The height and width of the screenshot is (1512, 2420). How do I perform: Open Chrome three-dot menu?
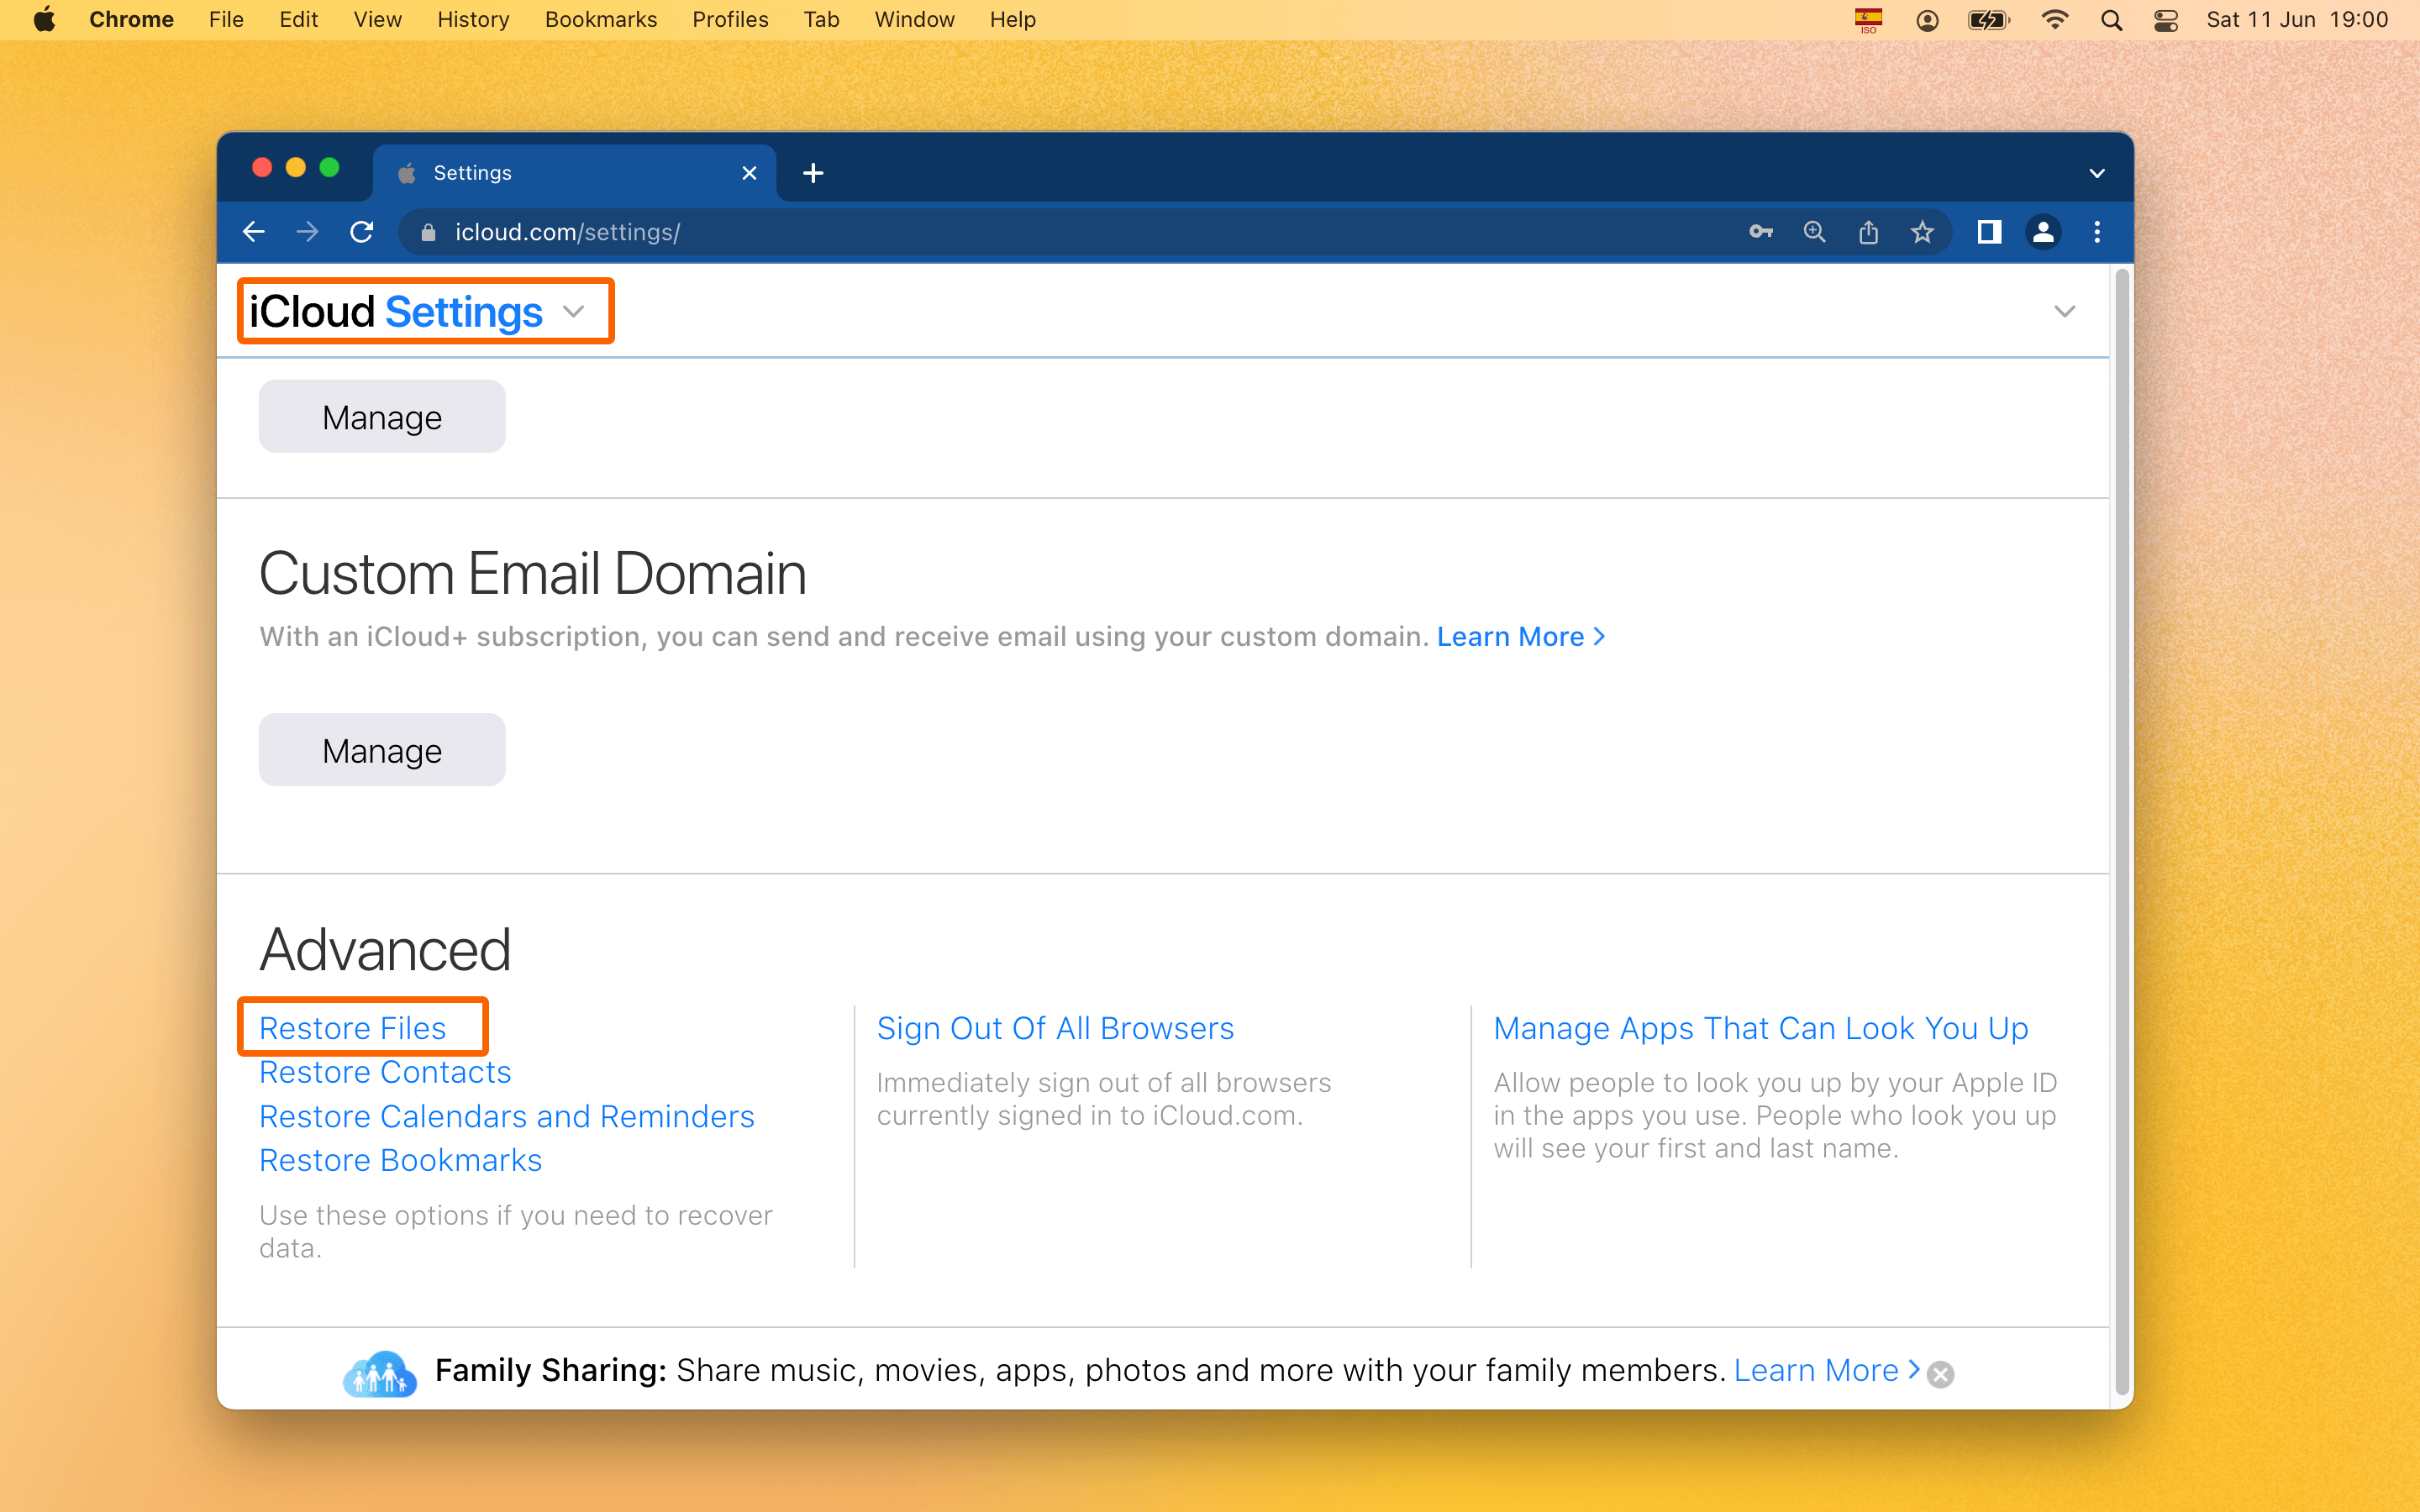[2097, 232]
